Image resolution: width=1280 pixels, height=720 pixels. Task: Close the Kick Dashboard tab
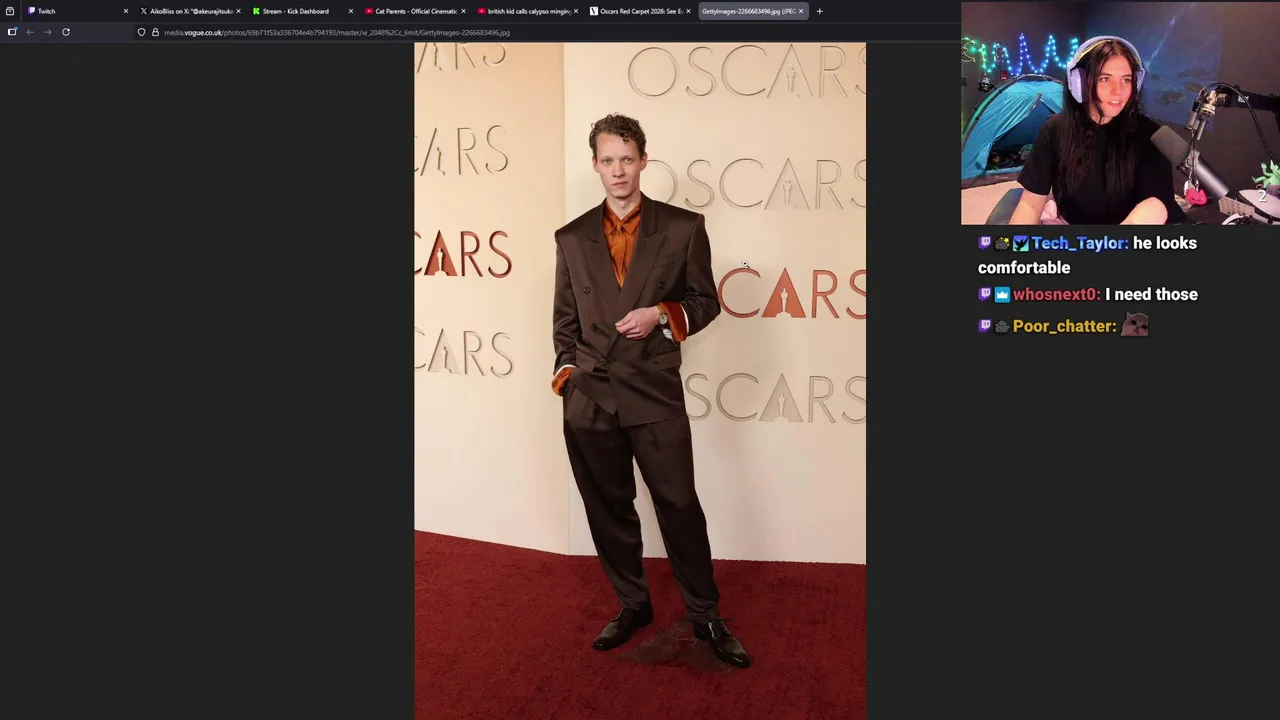[351, 11]
